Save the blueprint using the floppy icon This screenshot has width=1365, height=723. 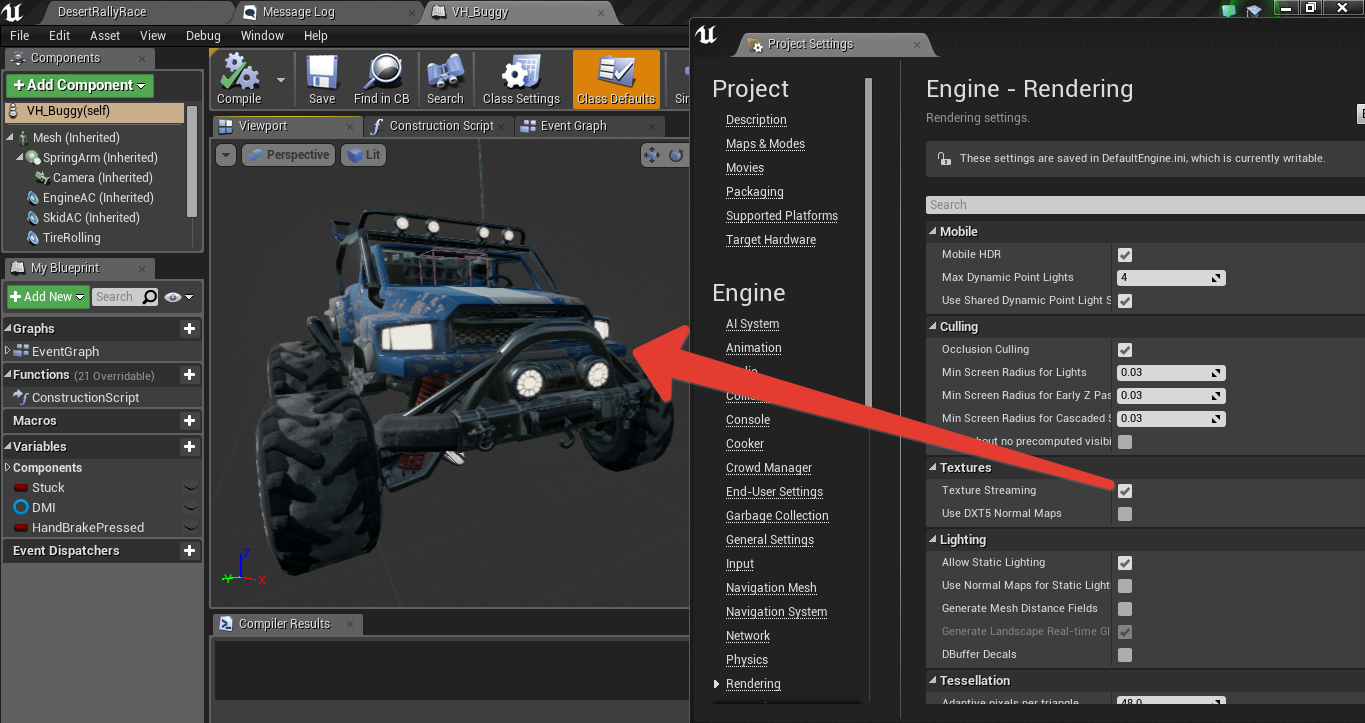tap(322, 79)
